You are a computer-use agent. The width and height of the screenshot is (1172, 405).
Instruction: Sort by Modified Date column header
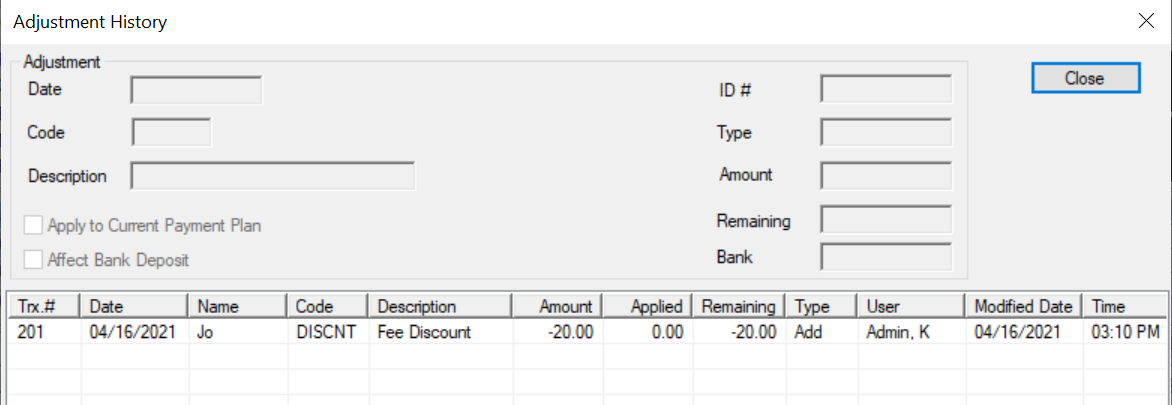[1023, 307]
